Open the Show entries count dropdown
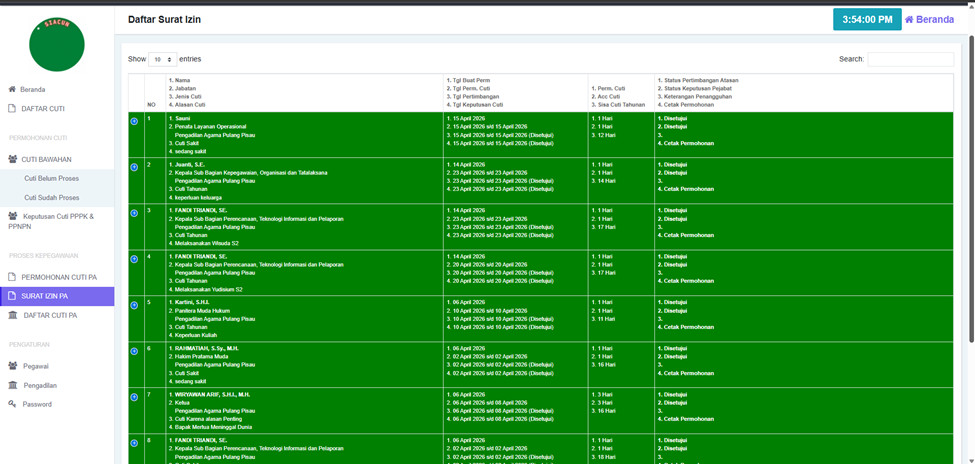Viewport: 975px width, 464px height. [x=163, y=60]
